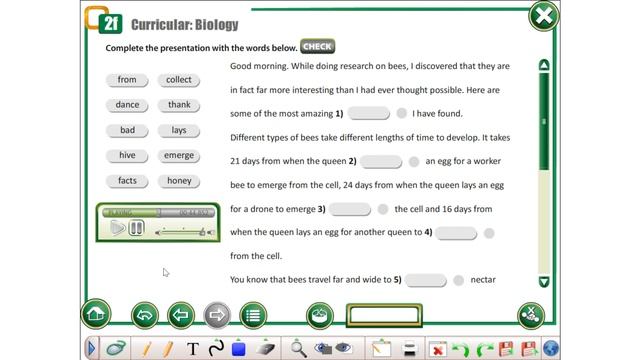The width and height of the screenshot is (640, 360).
Task: Select the magnifier zoom tool
Action: tap(298, 349)
